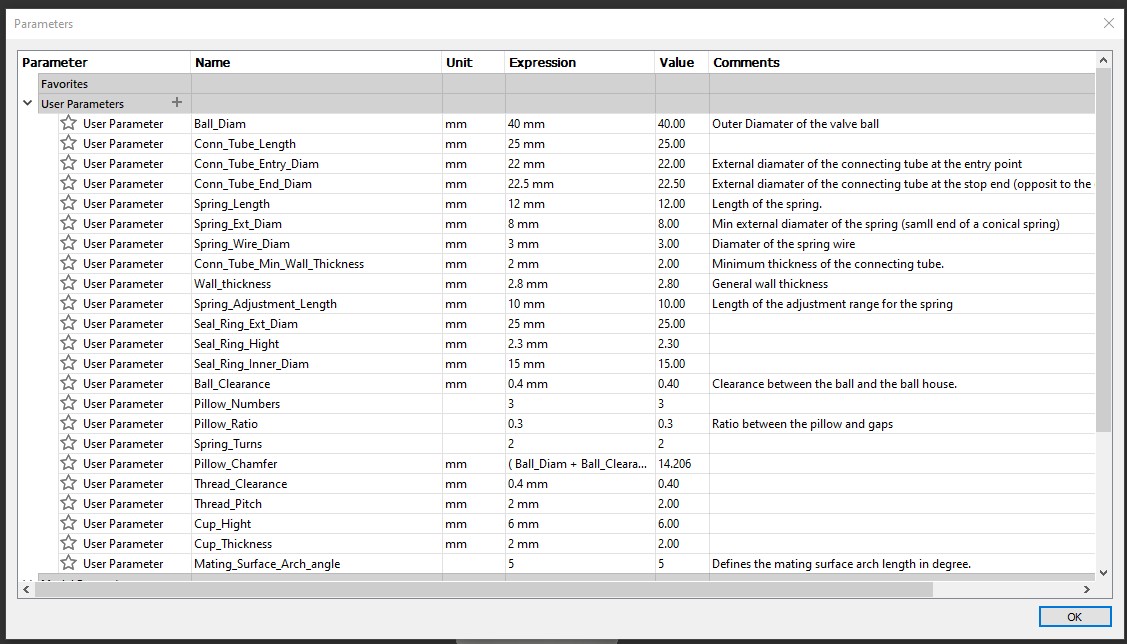
Task: Collapse the User Parameters group
Action: 27,104
